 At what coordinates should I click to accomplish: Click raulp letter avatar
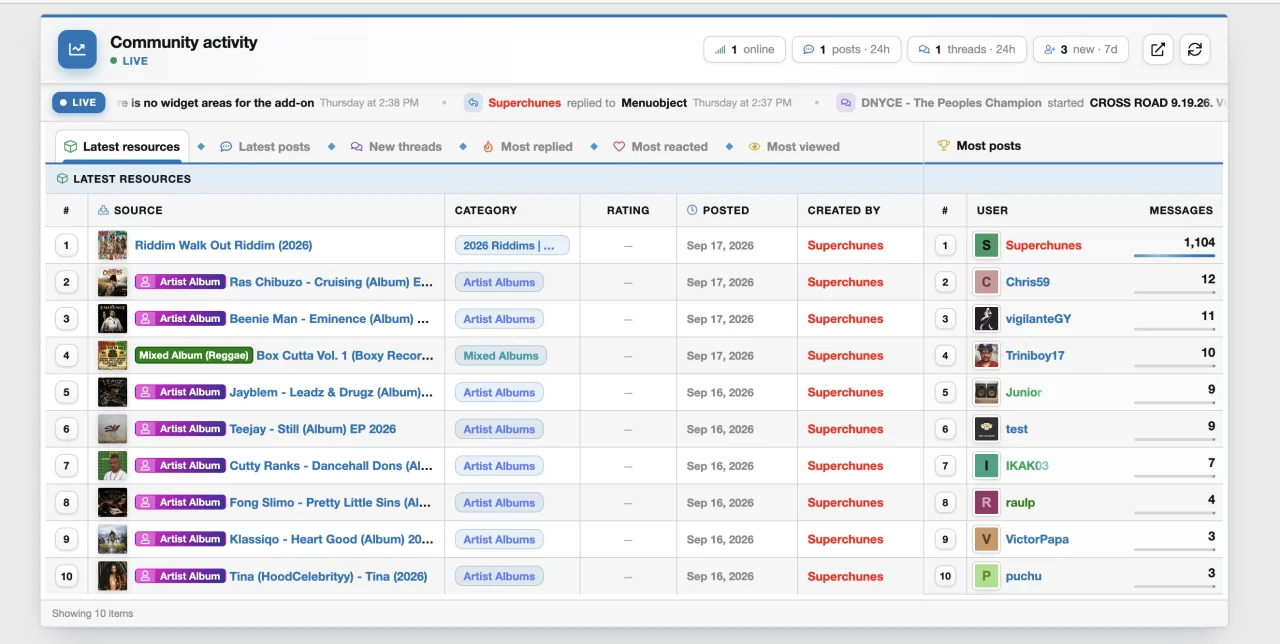click(x=987, y=502)
